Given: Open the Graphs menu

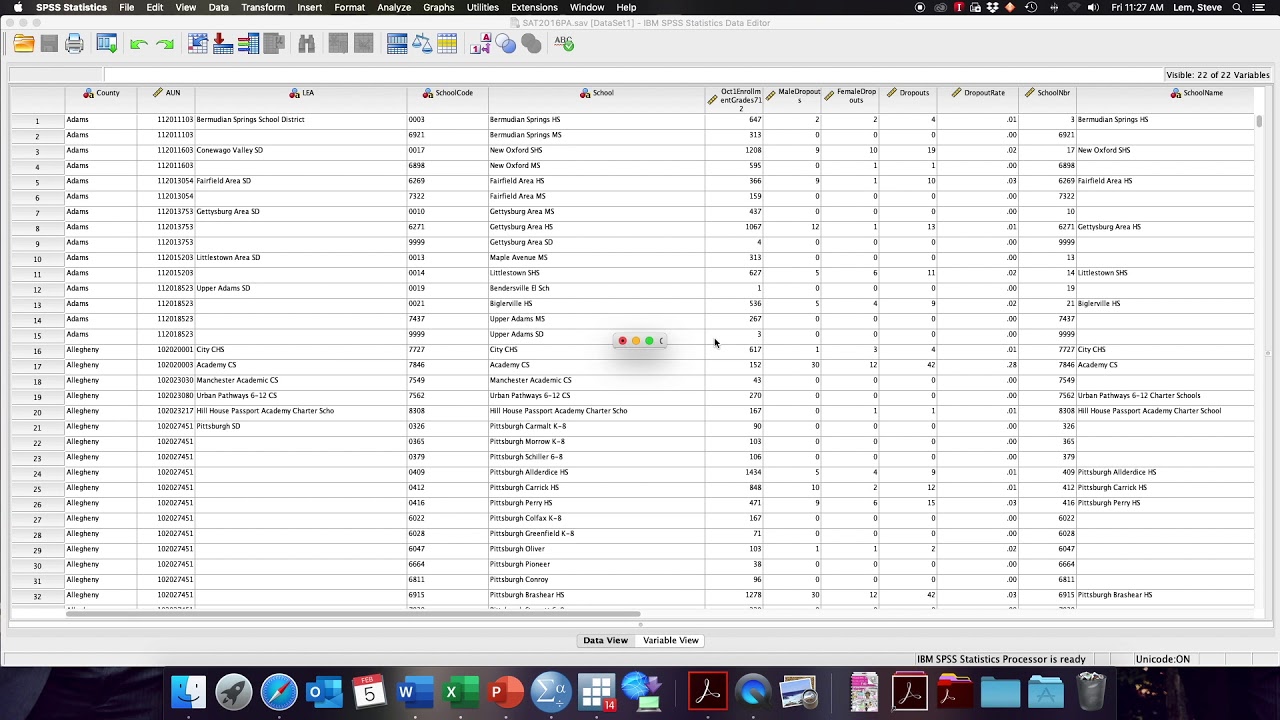Looking at the screenshot, I should (439, 7).
